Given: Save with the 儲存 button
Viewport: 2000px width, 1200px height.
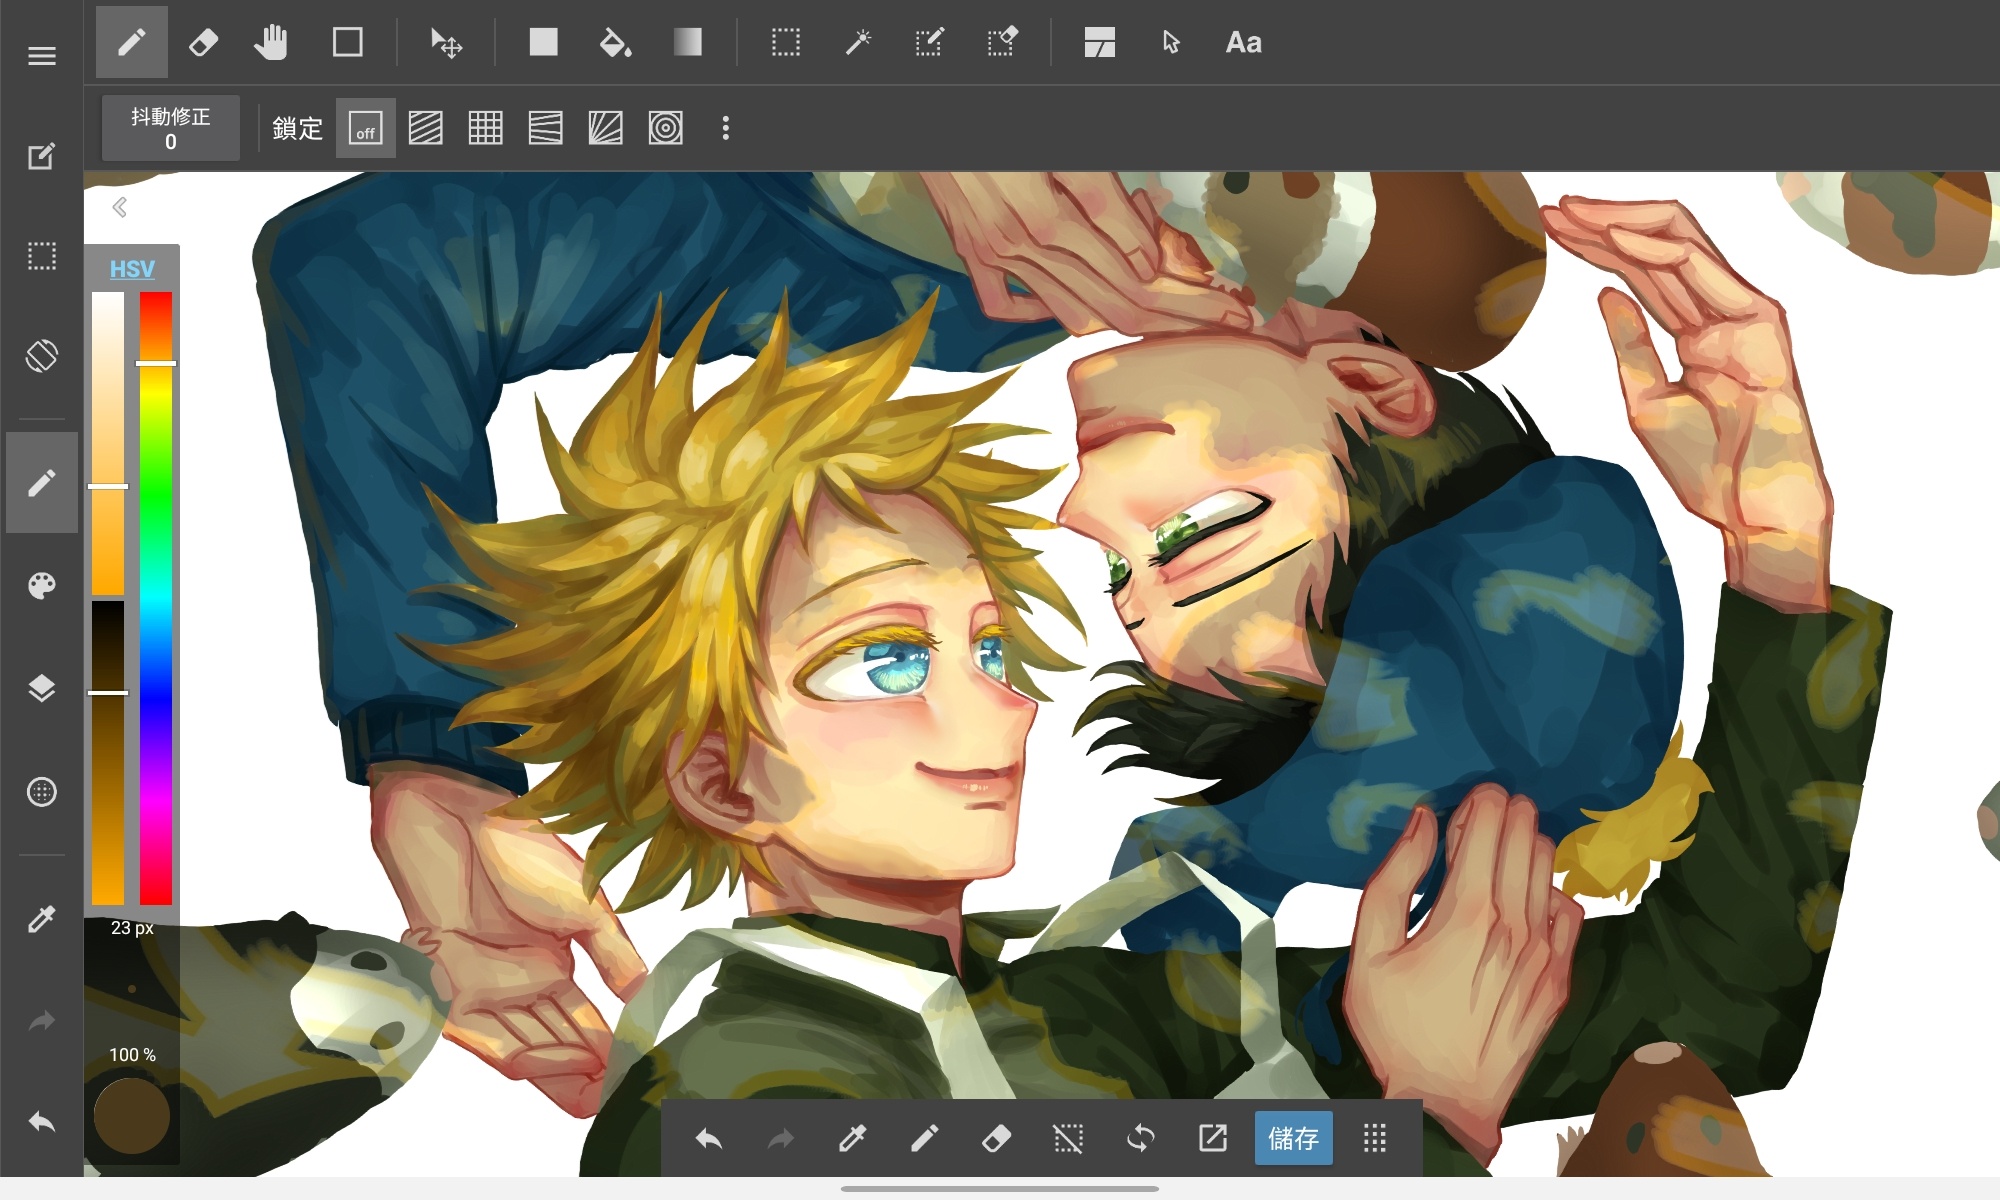Looking at the screenshot, I should point(1293,1138).
